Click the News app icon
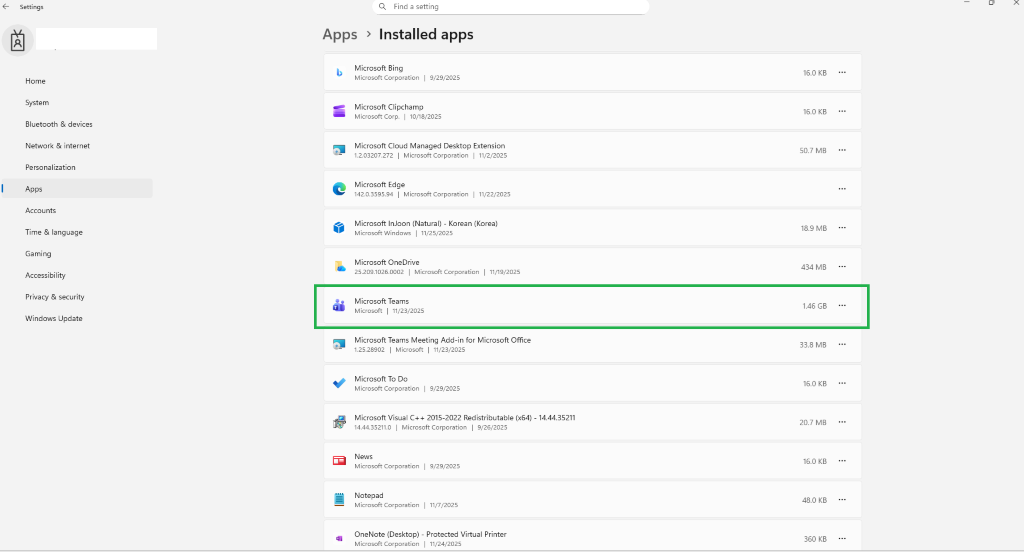1024x552 pixels. [339, 461]
